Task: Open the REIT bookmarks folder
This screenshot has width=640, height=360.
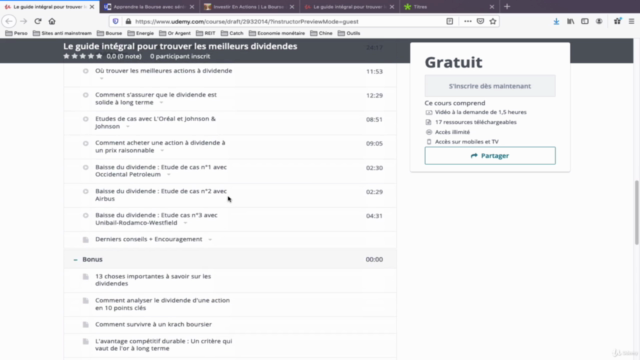Action: click(x=206, y=33)
